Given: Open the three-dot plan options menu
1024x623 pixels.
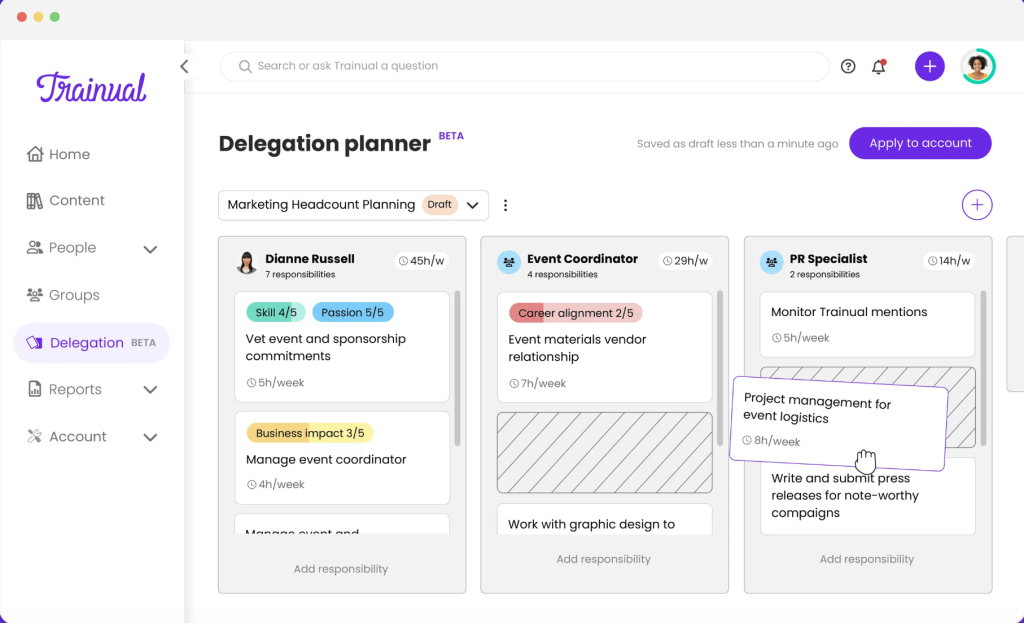Looking at the screenshot, I should click(505, 205).
